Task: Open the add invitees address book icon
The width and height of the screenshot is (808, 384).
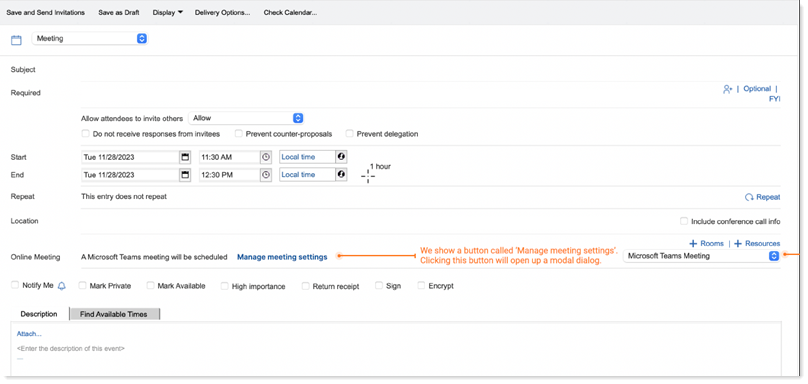Action: [727, 89]
